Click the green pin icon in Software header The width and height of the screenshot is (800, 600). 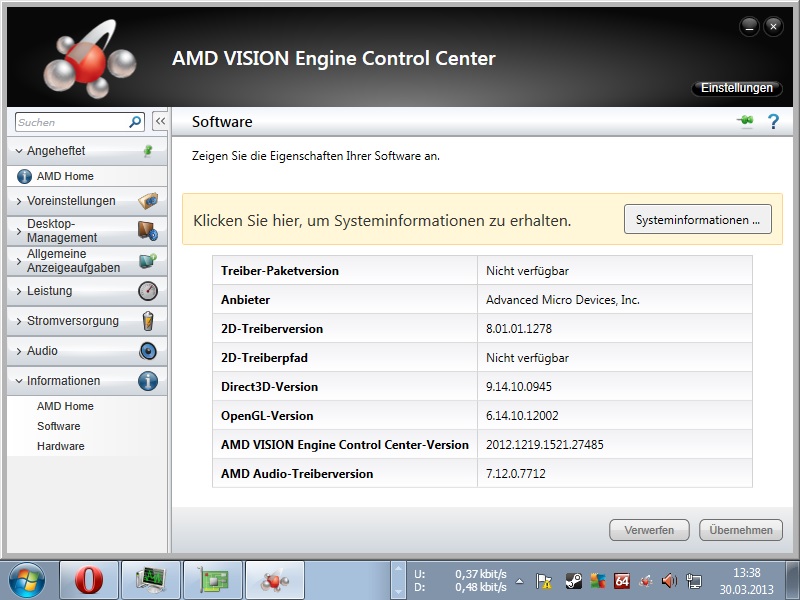point(745,121)
